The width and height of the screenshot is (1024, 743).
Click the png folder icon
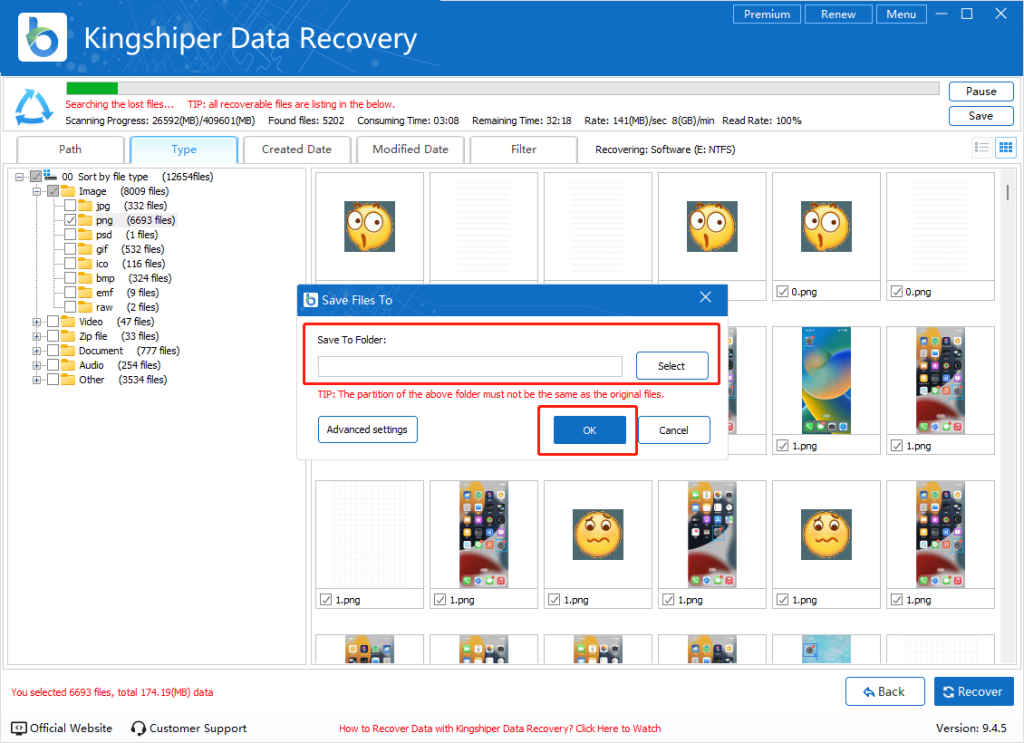85,220
